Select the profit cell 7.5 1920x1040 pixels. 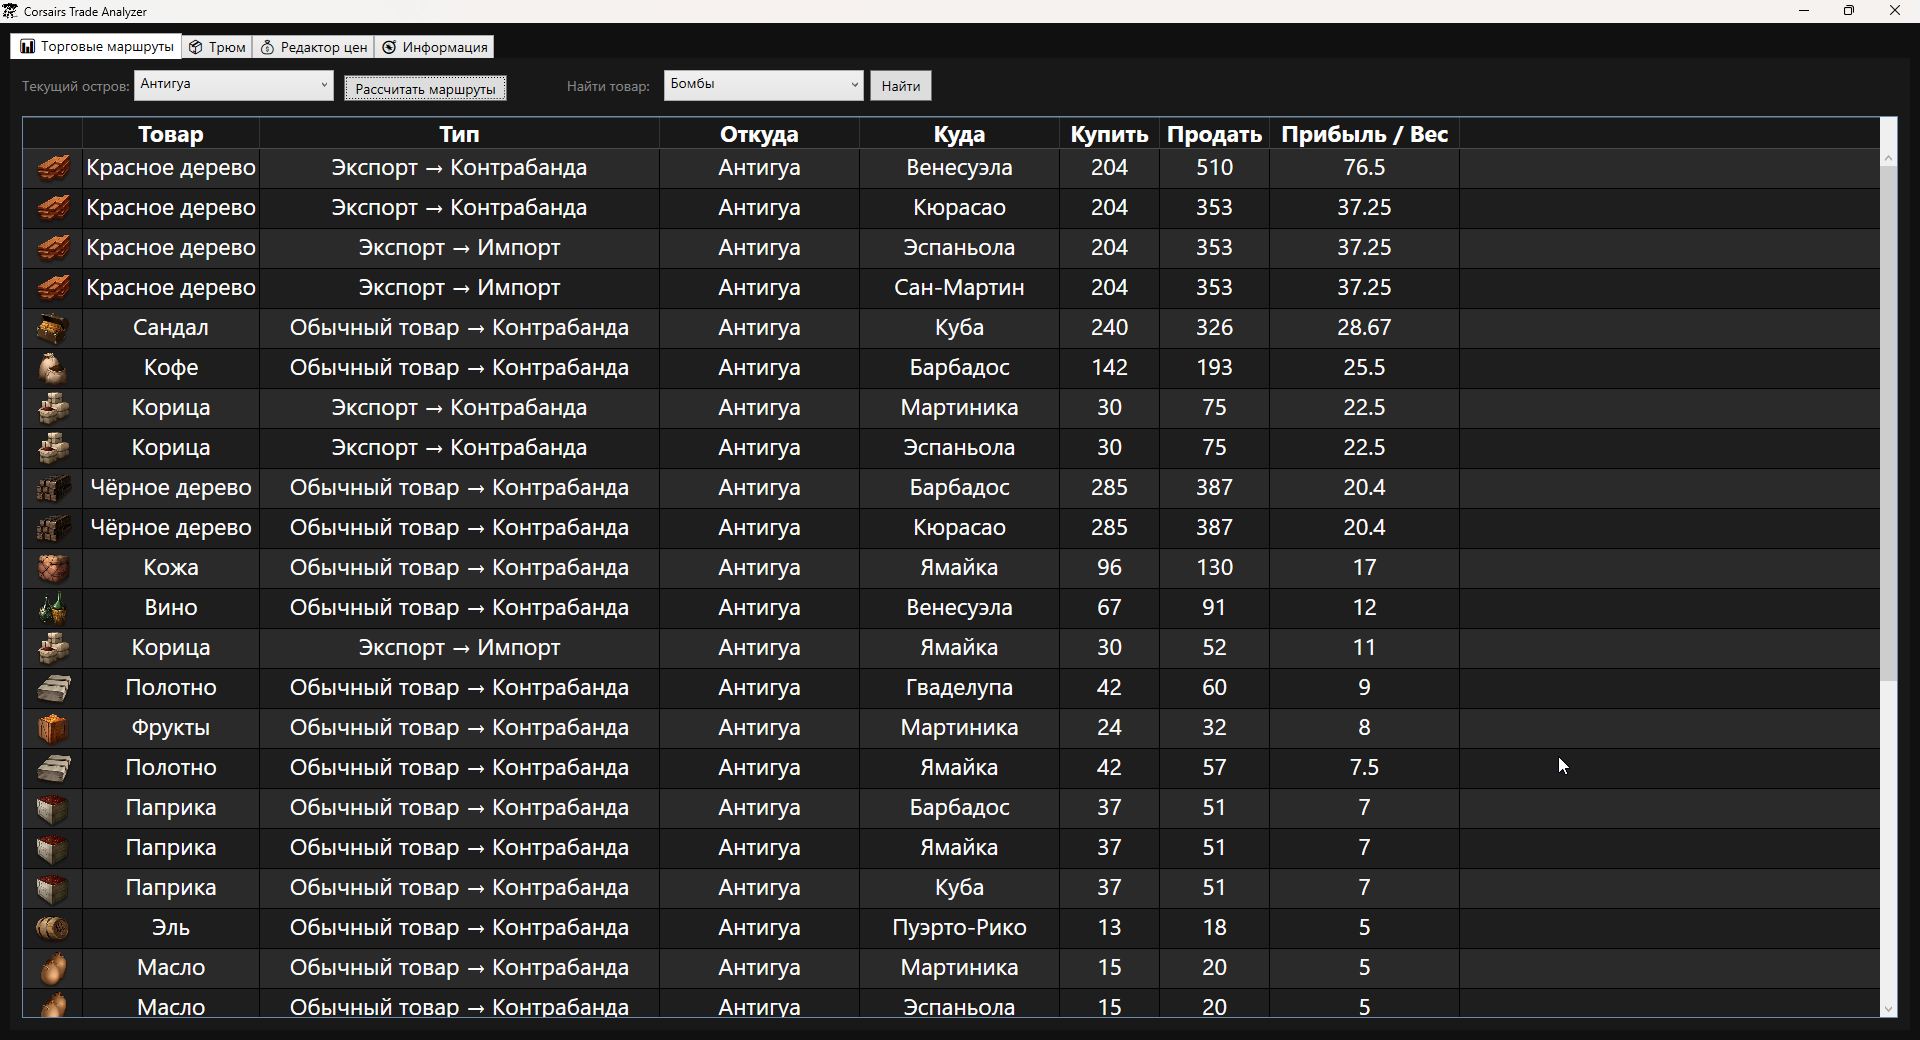point(1364,768)
